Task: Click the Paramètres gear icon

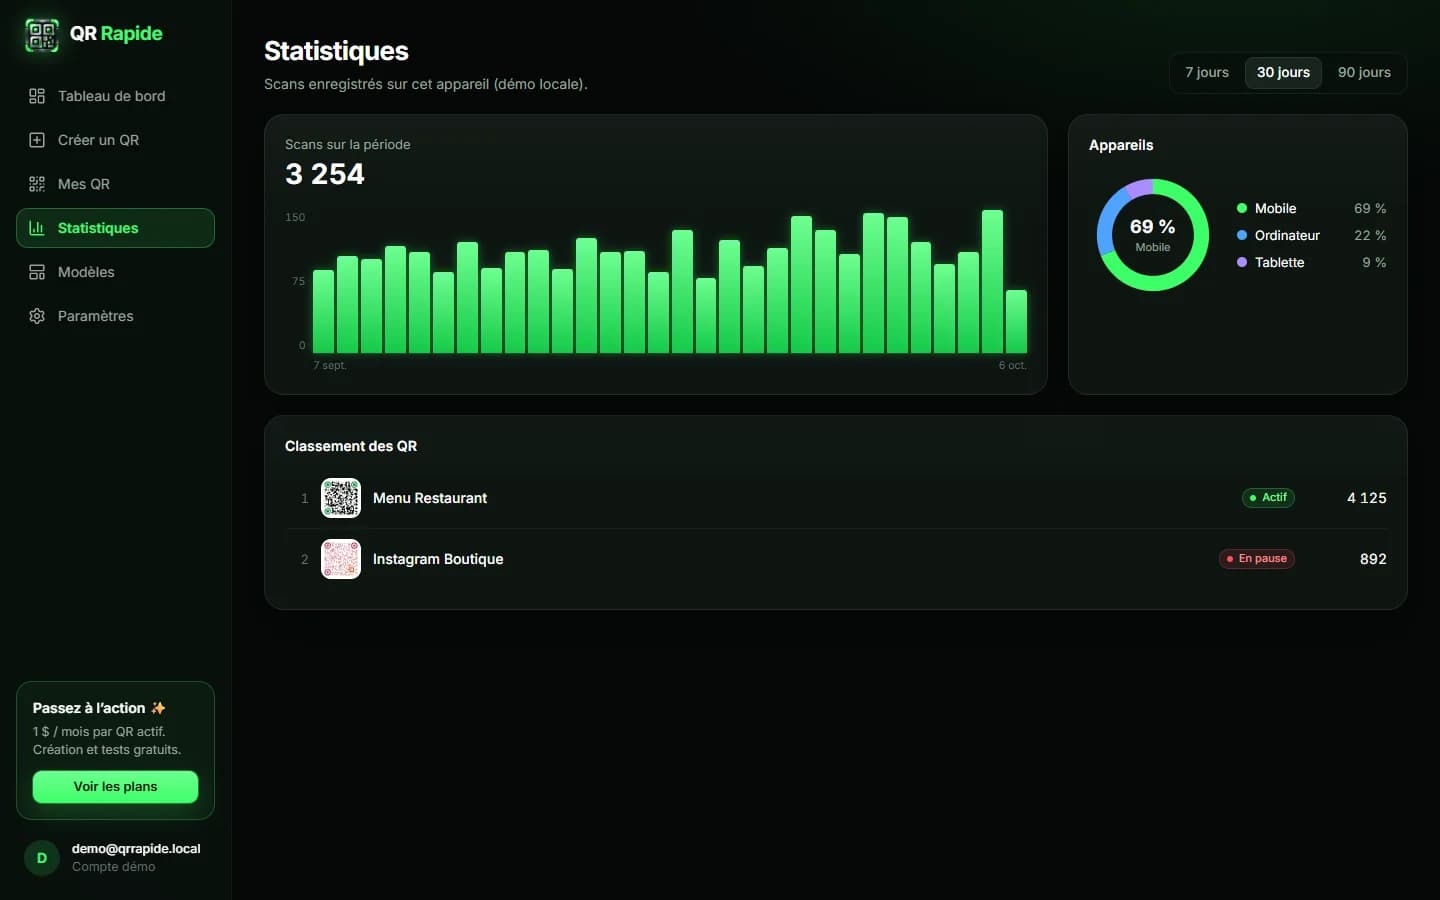Action: [37, 316]
